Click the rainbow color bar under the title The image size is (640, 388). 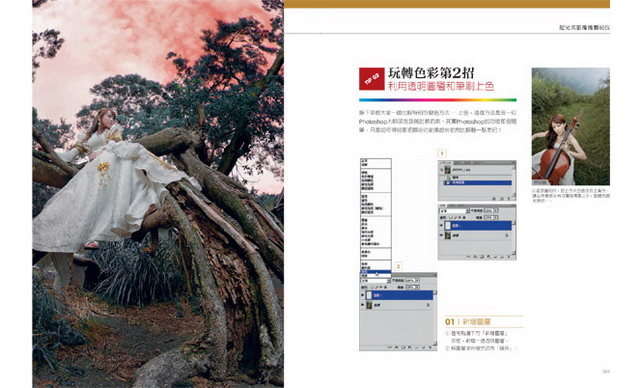point(438,100)
